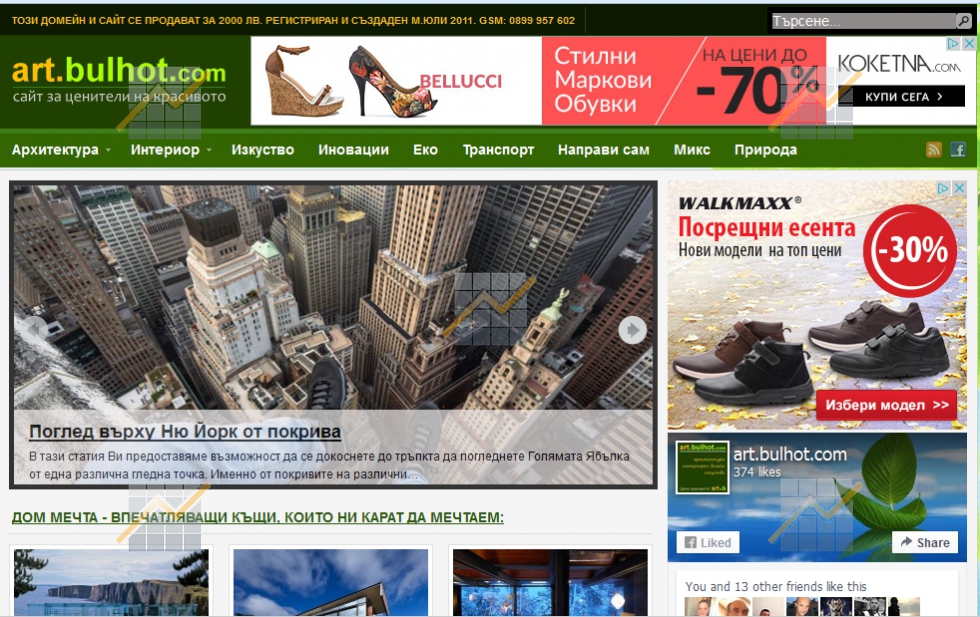This screenshot has width=980, height=617.
Task: Open the cliffside house thumbnail
Action: (111, 583)
